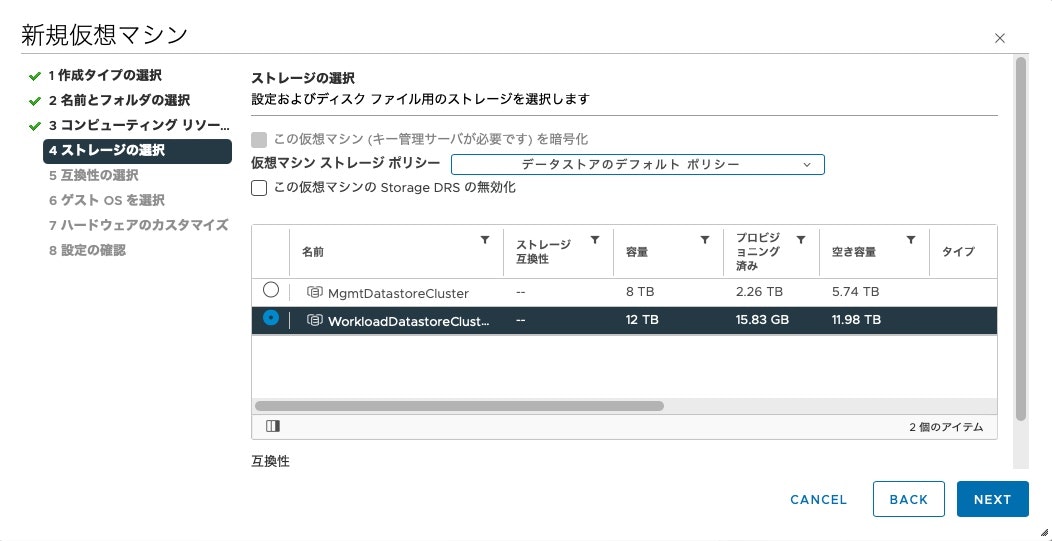Click step 8 設定の確認
Image resolution: width=1052 pixels, height=541 pixels.
click(87, 251)
